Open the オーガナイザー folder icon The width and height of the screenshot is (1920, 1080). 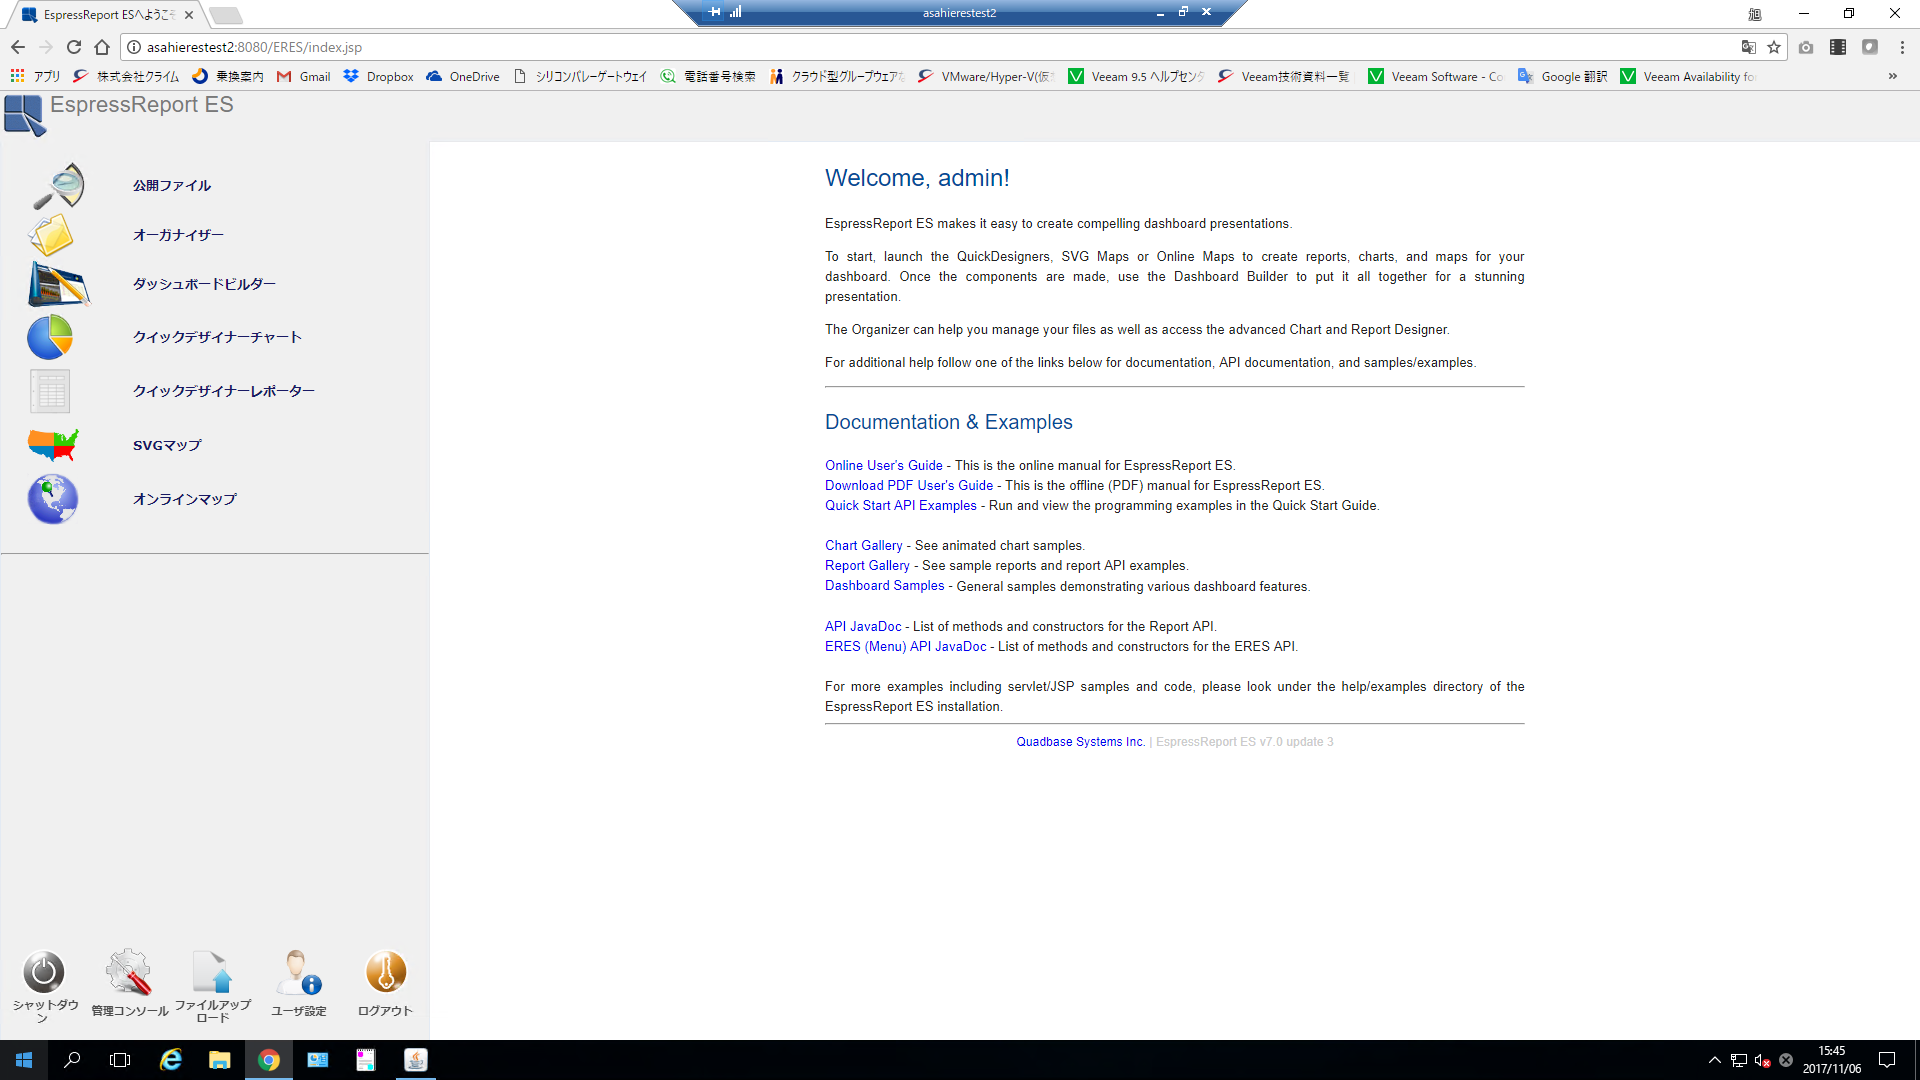pos(52,235)
